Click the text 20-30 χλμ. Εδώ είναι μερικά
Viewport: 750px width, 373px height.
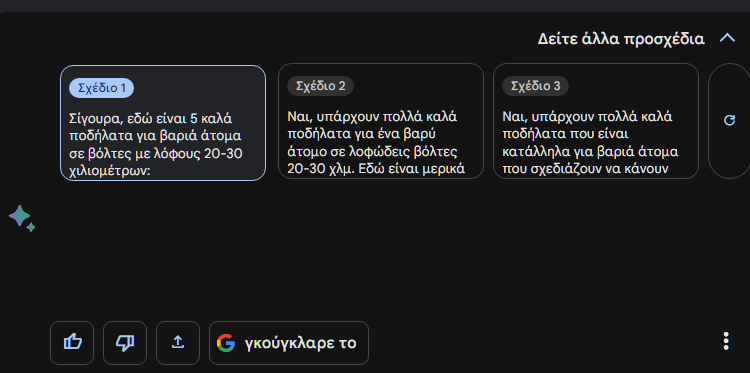(x=376, y=169)
